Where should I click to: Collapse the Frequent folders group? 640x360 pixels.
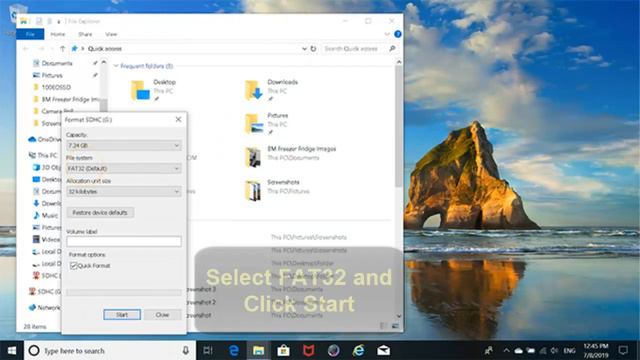[x=116, y=66]
